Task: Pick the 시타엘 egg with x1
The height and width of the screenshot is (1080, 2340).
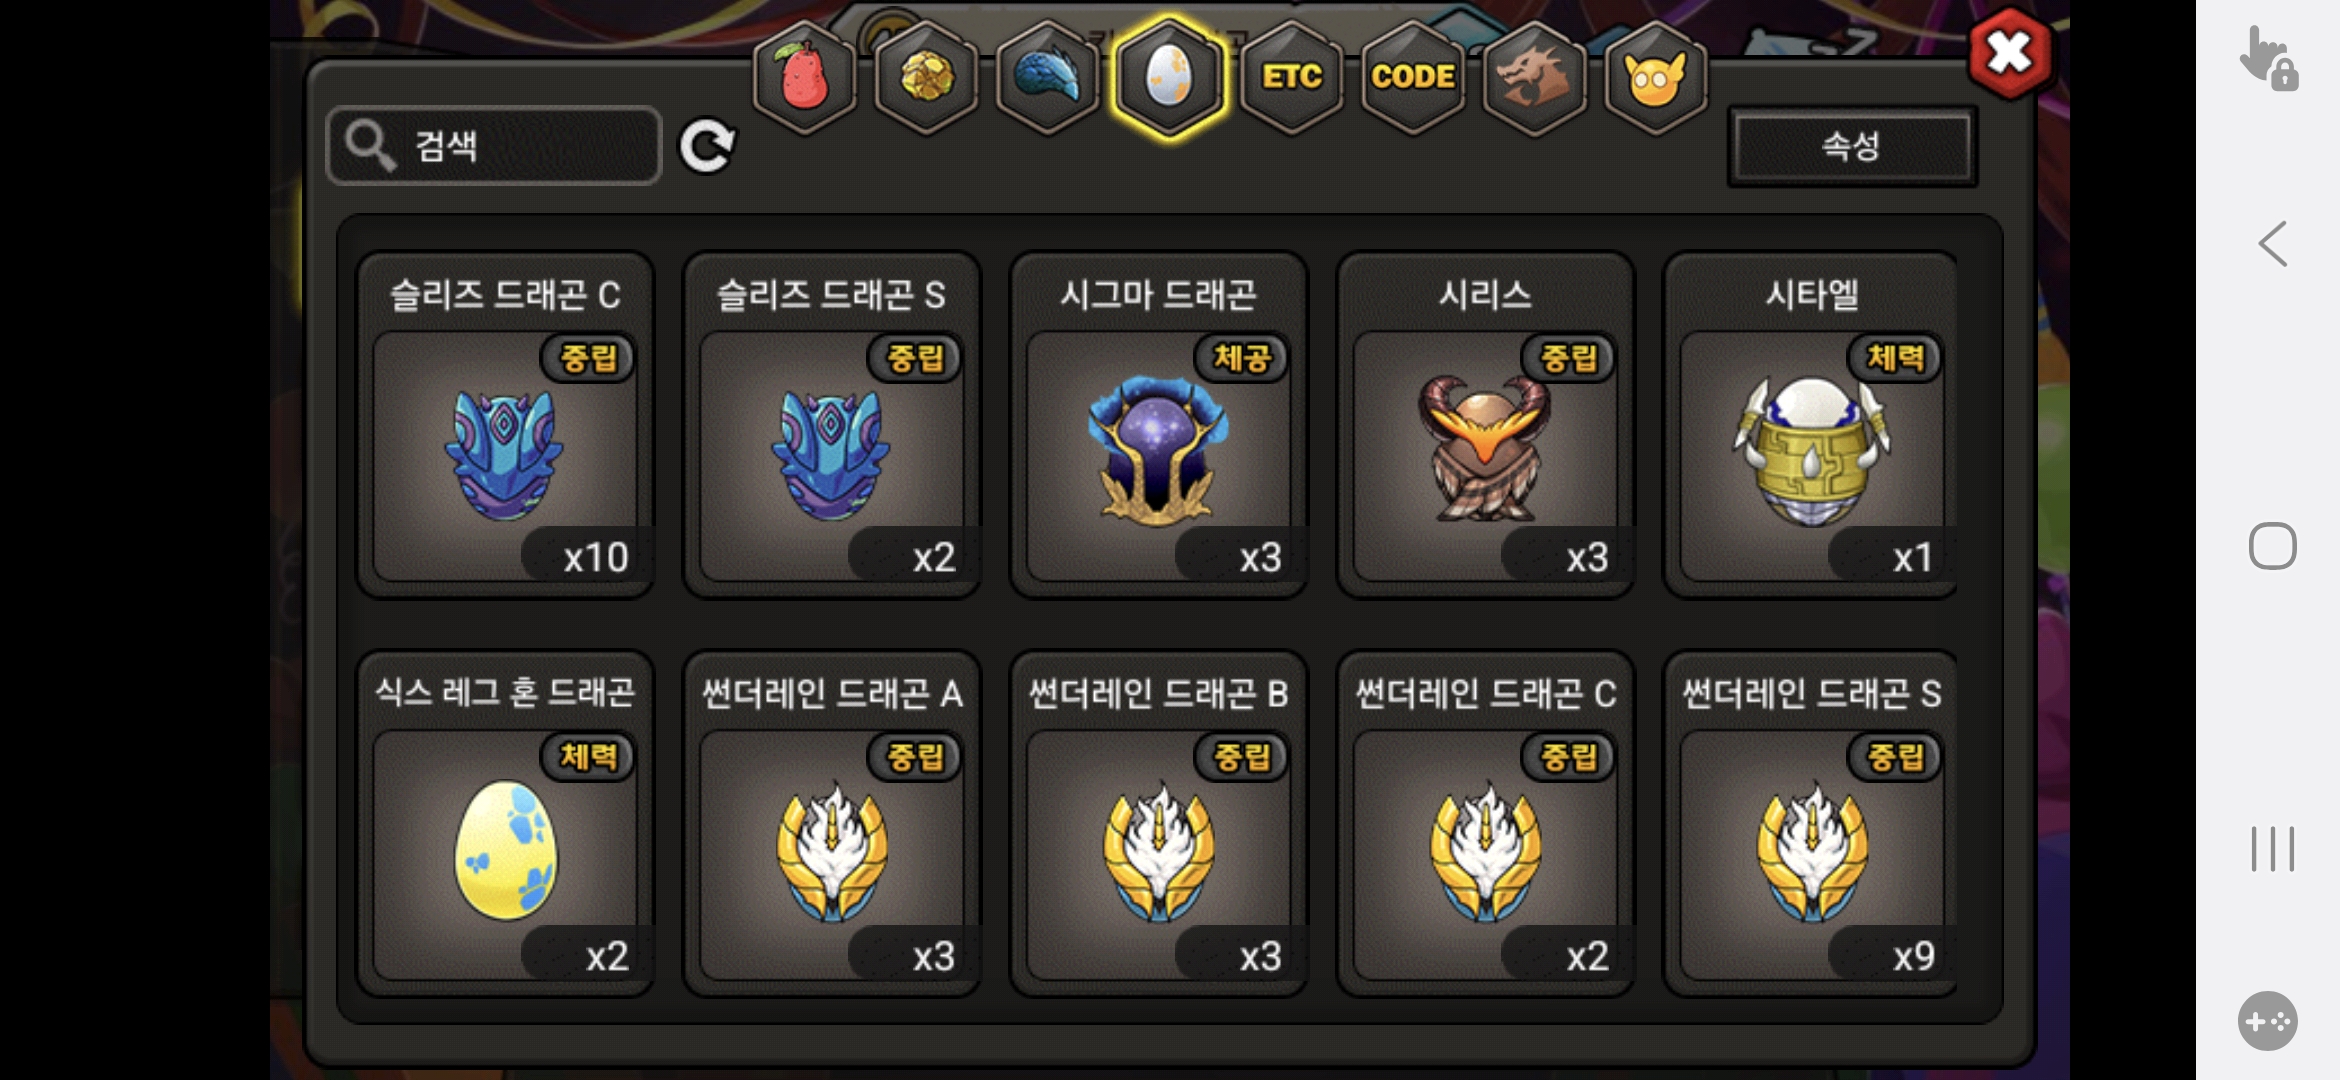Action: coord(1811,424)
